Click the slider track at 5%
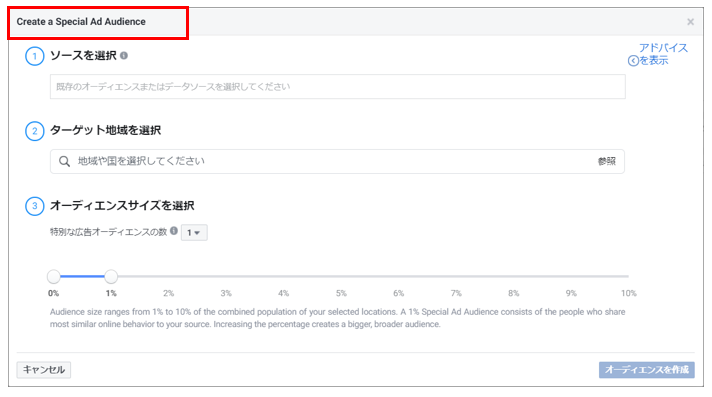Image resolution: width=712 pixels, height=397 pixels. 341,276
